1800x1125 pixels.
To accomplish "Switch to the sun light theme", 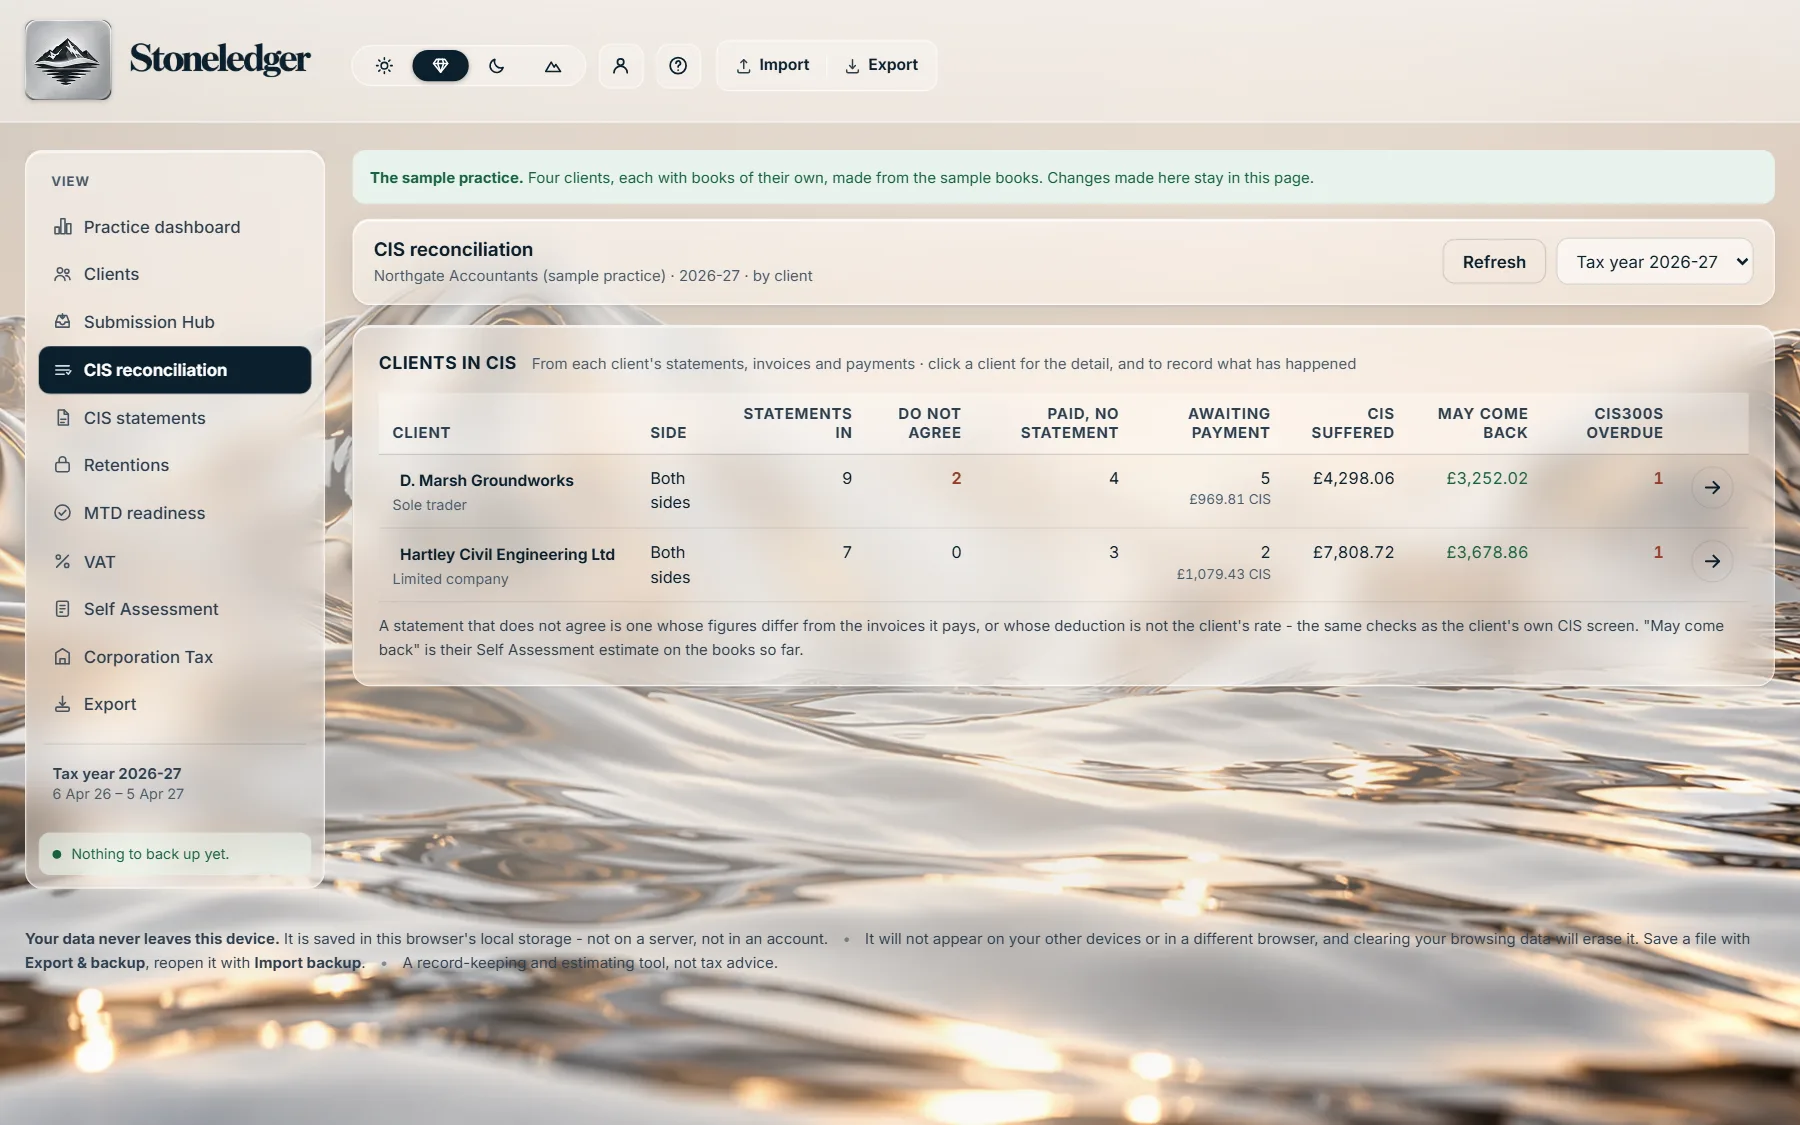I will click(x=384, y=66).
